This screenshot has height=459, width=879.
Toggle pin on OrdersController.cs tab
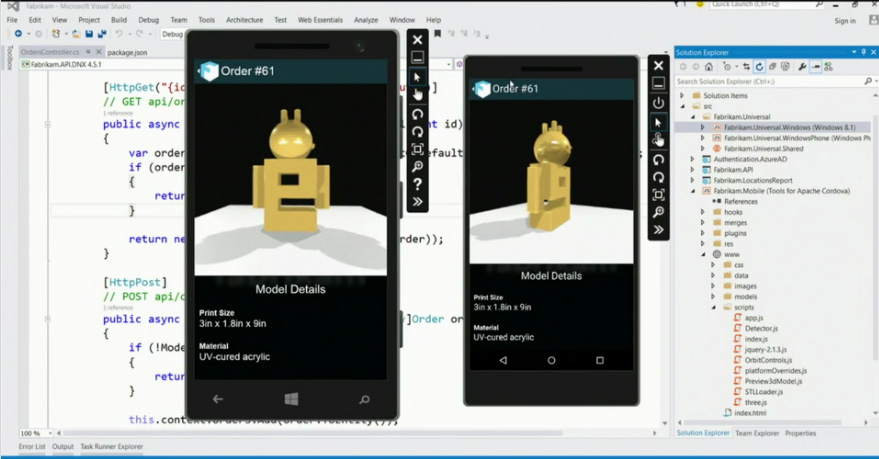pyautogui.click(x=88, y=52)
